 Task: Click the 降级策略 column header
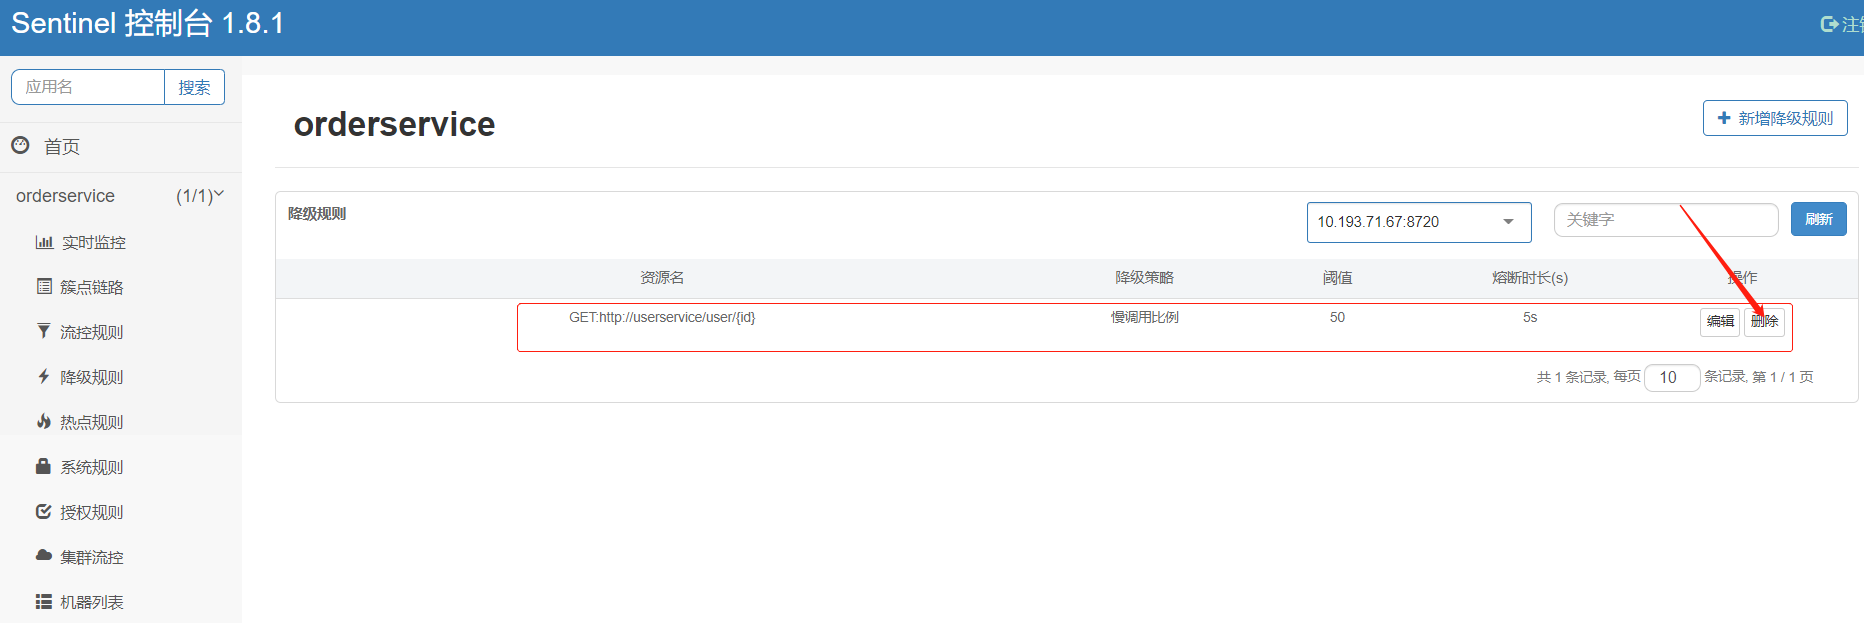tap(1145, 278)
